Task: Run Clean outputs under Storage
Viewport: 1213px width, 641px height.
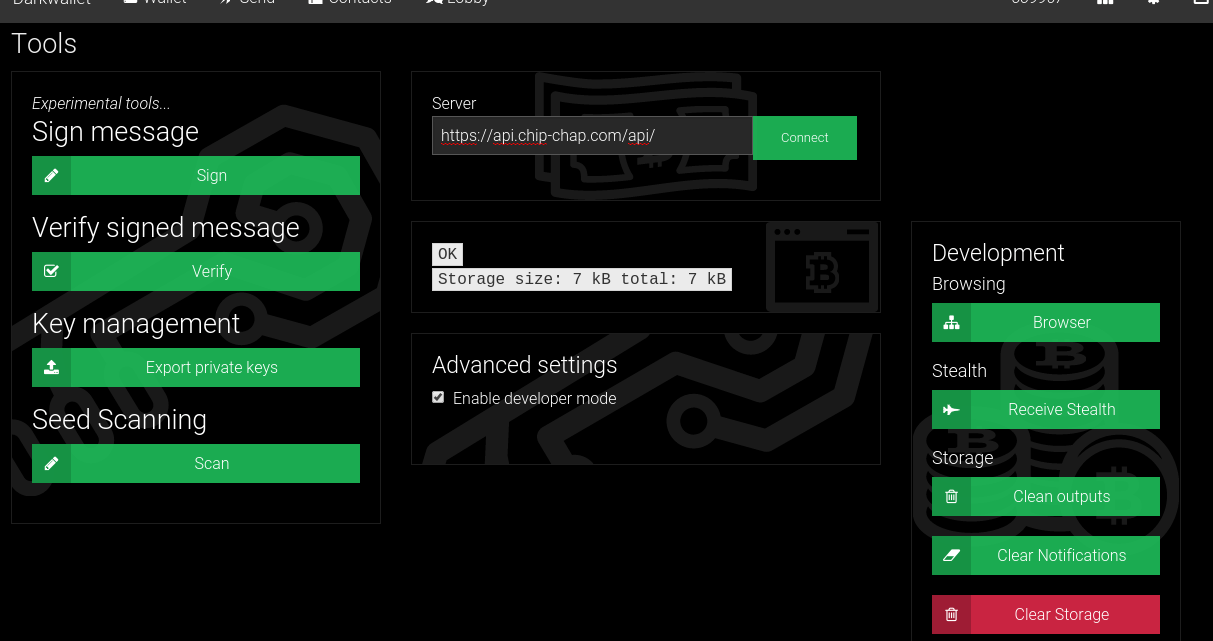Action: click(x=1062, y=497)
